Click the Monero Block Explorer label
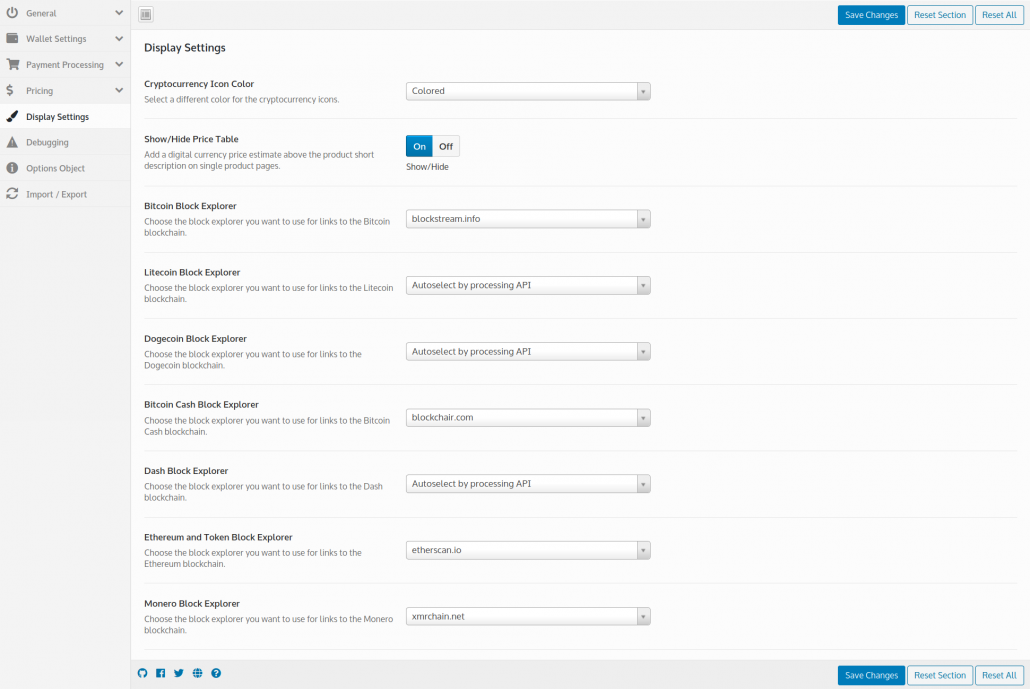 (x=192, y=604)
